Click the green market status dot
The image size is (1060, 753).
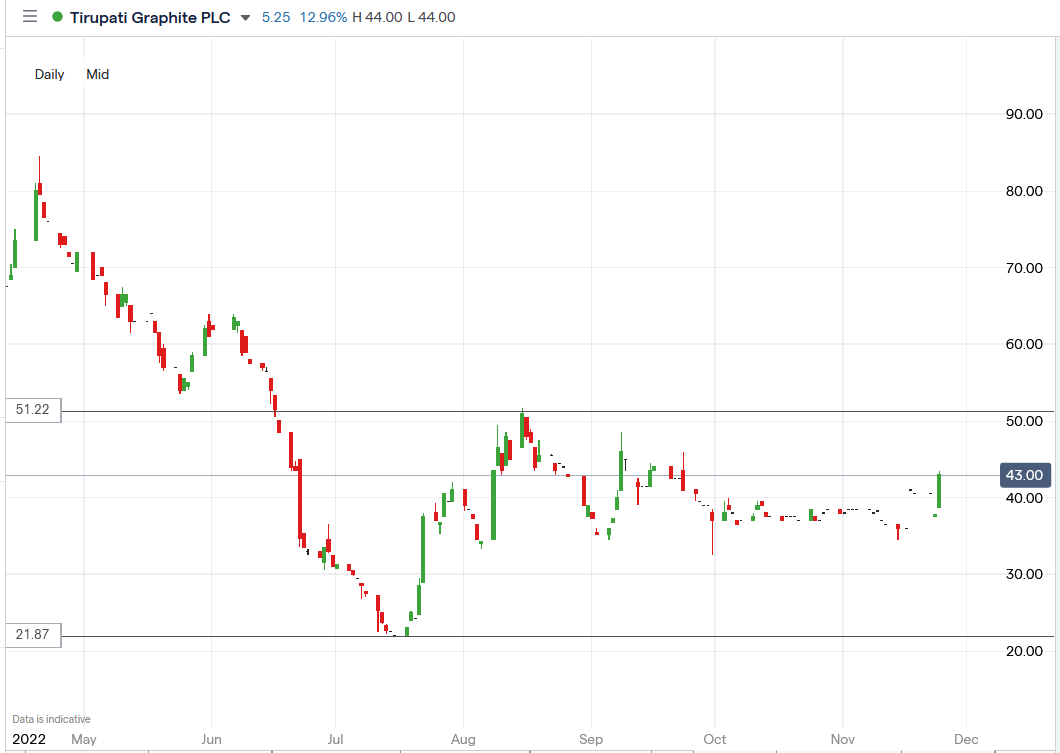[57, 17]
